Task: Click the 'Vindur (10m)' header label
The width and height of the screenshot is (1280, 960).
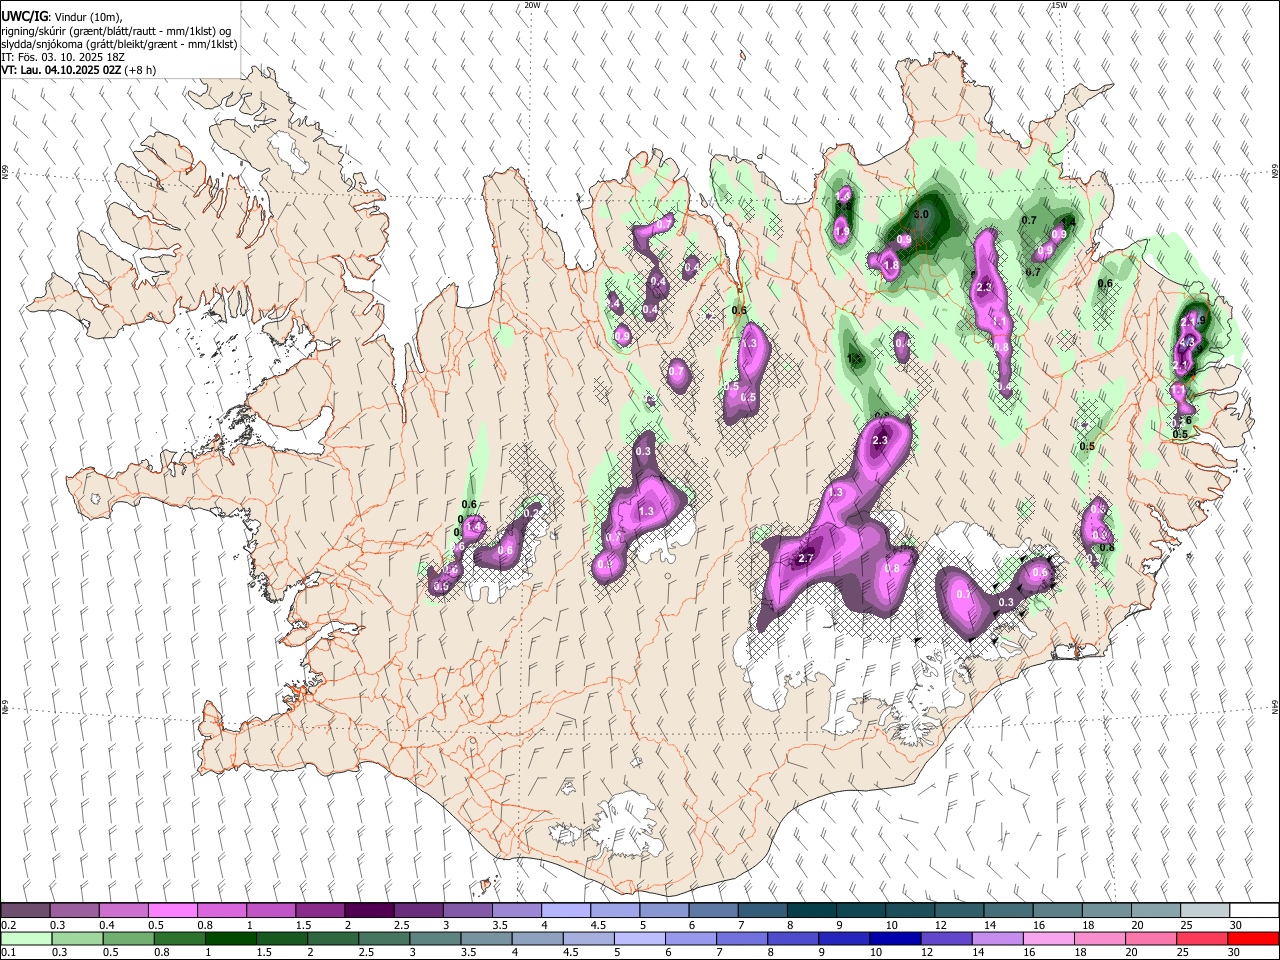Action: 86,17
